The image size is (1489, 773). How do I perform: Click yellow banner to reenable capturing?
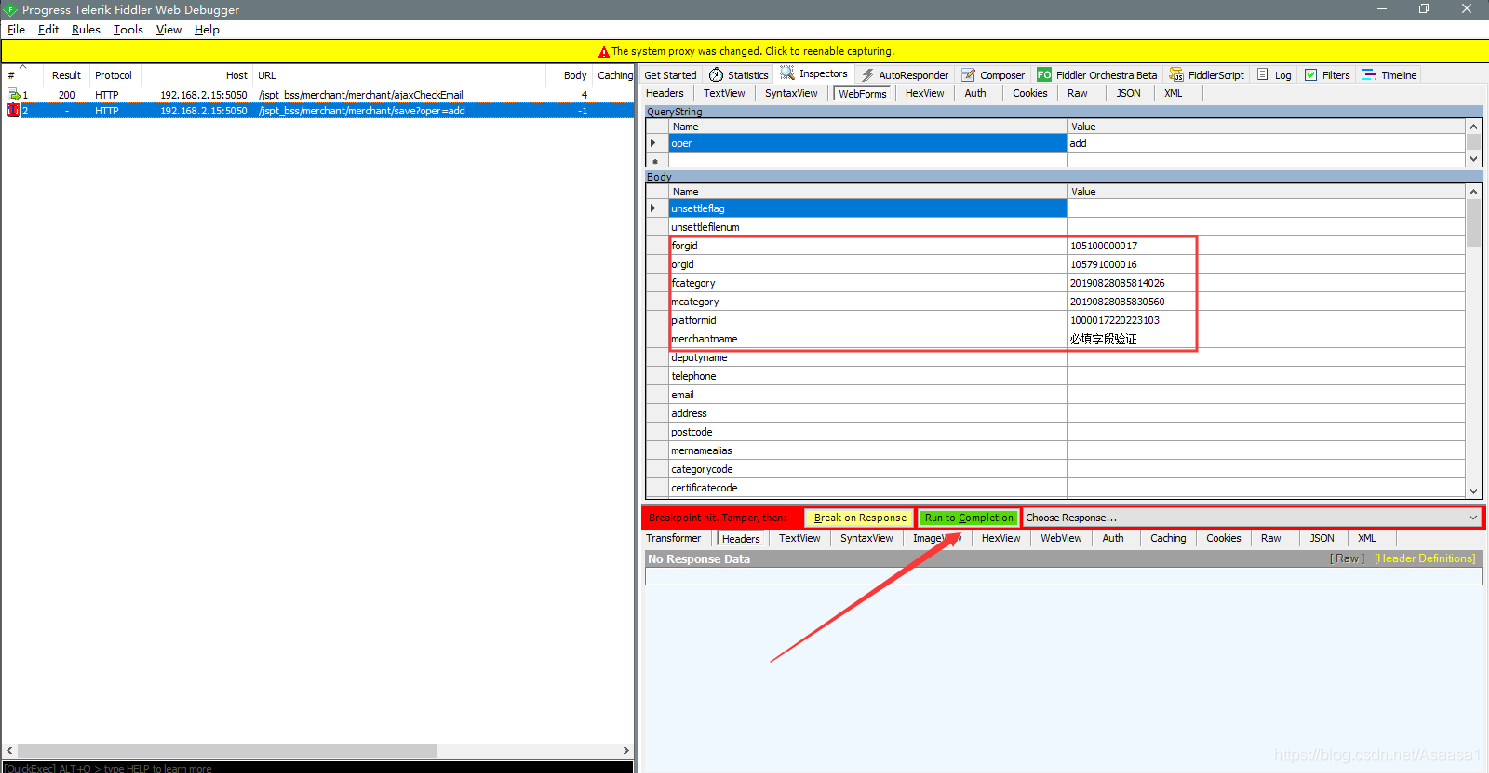(744, 51)
